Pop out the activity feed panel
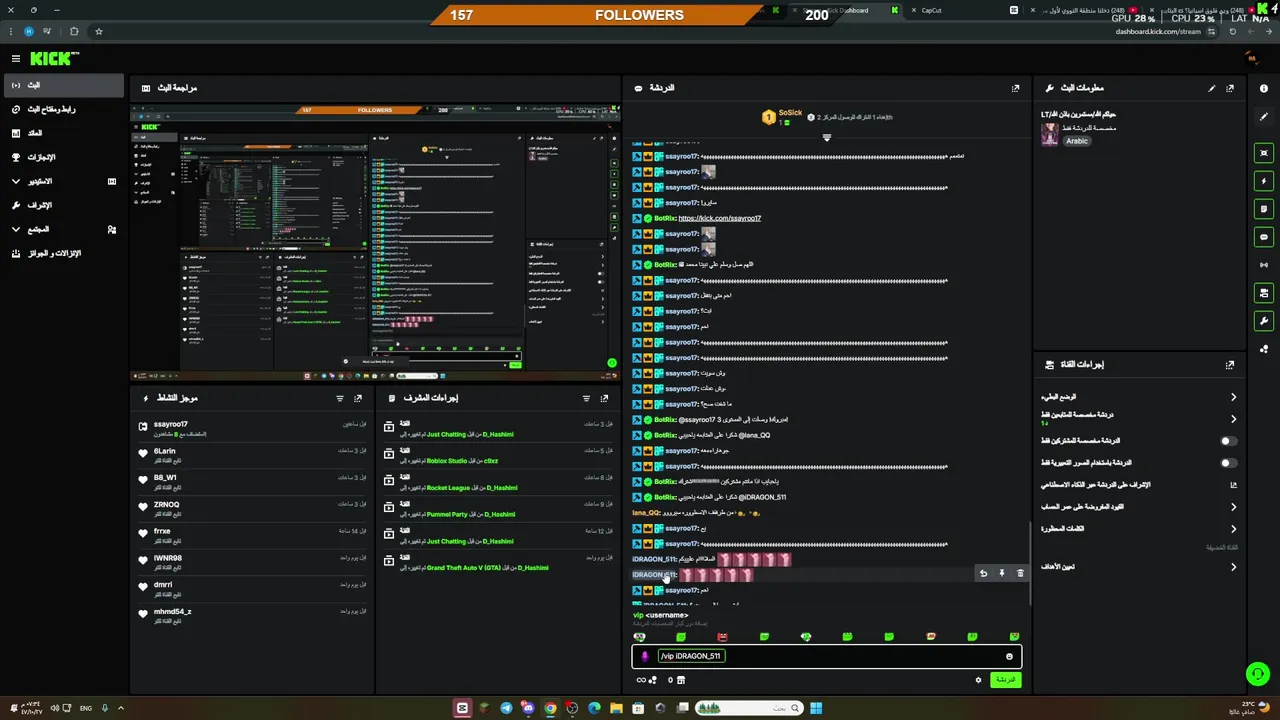Screen dimensions: 1280x720 pos(358,398)
